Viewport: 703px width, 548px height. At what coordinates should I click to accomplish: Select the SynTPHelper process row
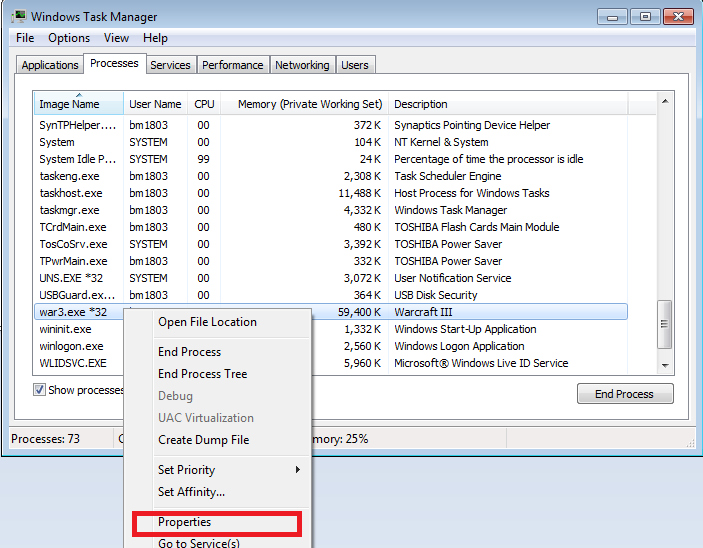click(x=331, y=125)
